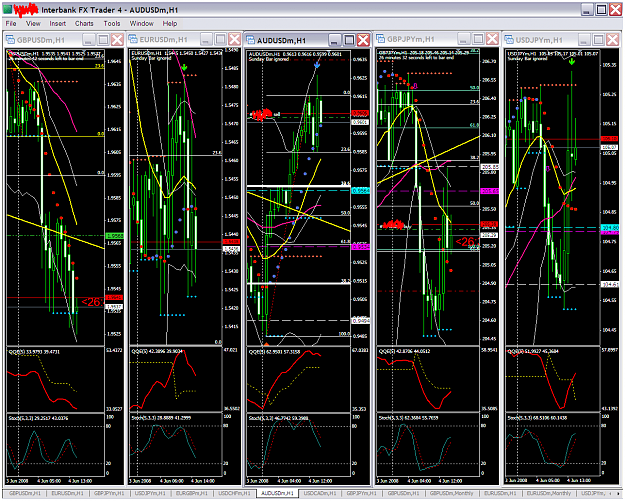Click the QQE indicator pane in EURUSDm chart
This screenshot has width=625, height=501.
tap(175, 379)
